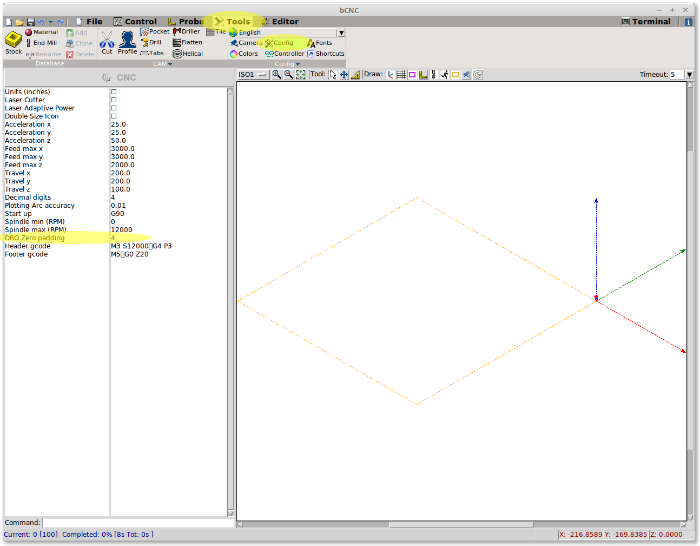700x546 pixels.
Task: Toggle camera display in Draw toolbar
Action: coord(466,75)
